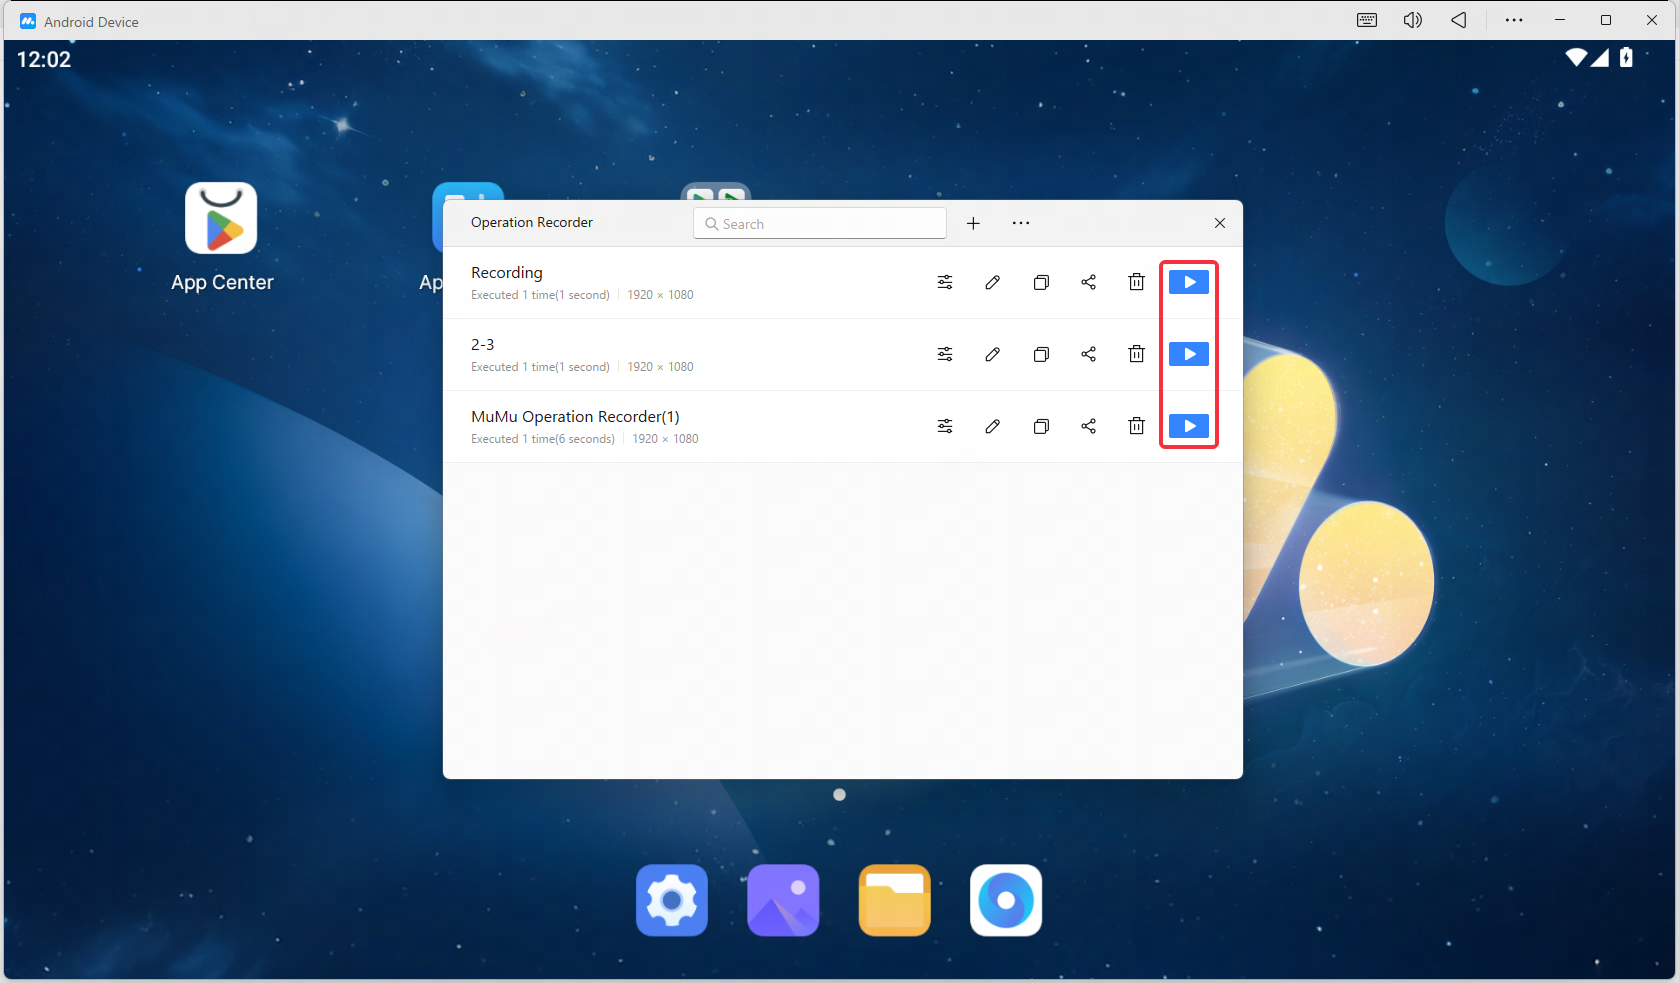Share the 2-3 recording

(1089, 354)
